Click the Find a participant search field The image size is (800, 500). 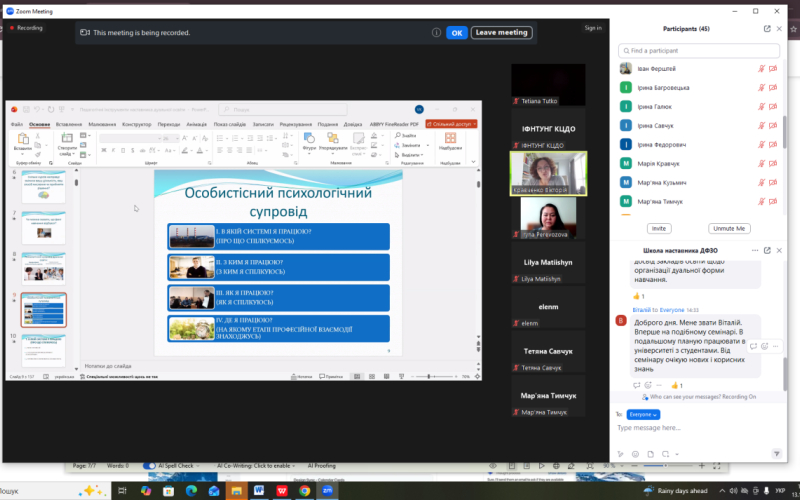click(699, 51)
